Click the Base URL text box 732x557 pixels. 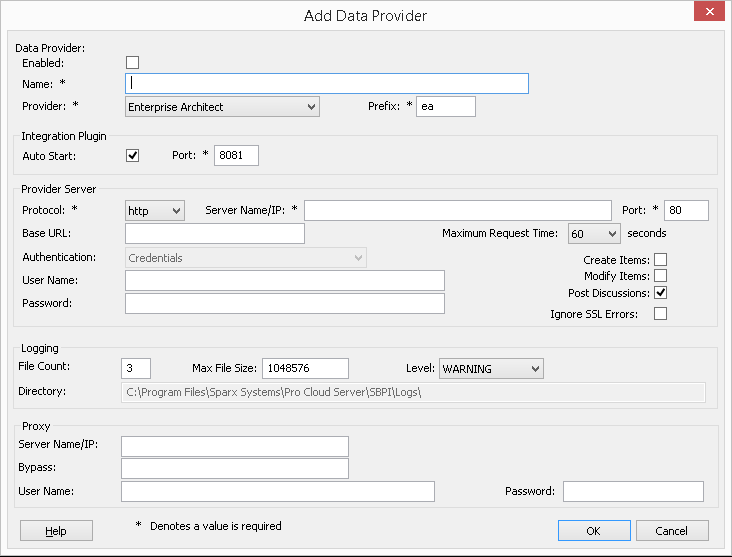pyautogui.click(x=215, y=234)
